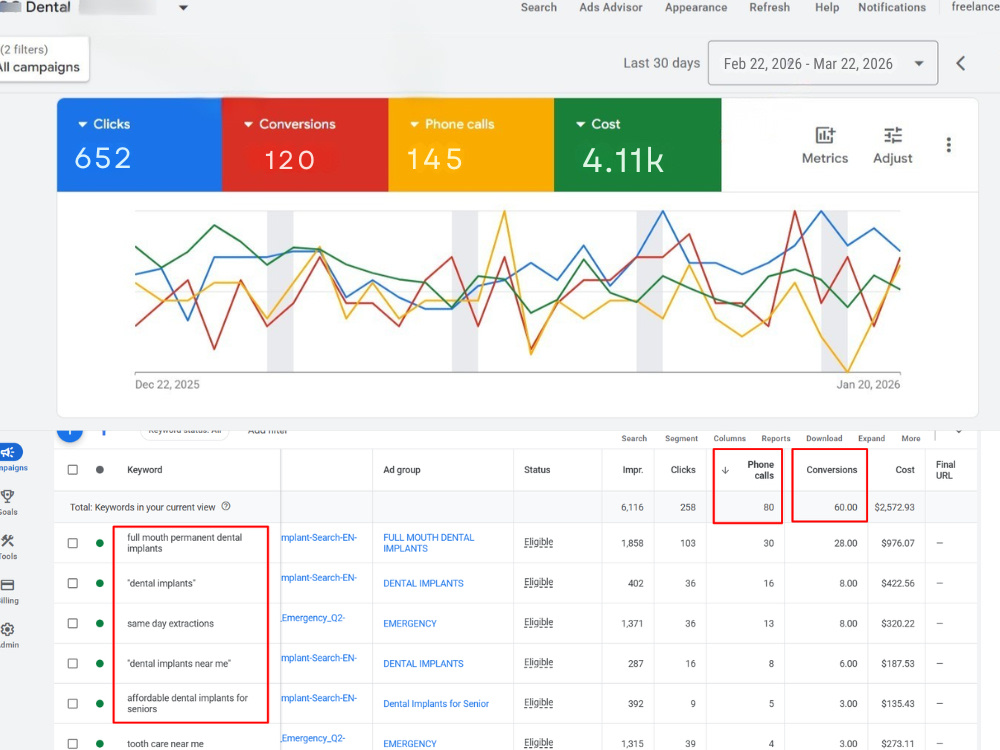Click the Keyword column header
Viewport: 1000px width, 750px height.
pyautogui.click(x=144, y=469)
